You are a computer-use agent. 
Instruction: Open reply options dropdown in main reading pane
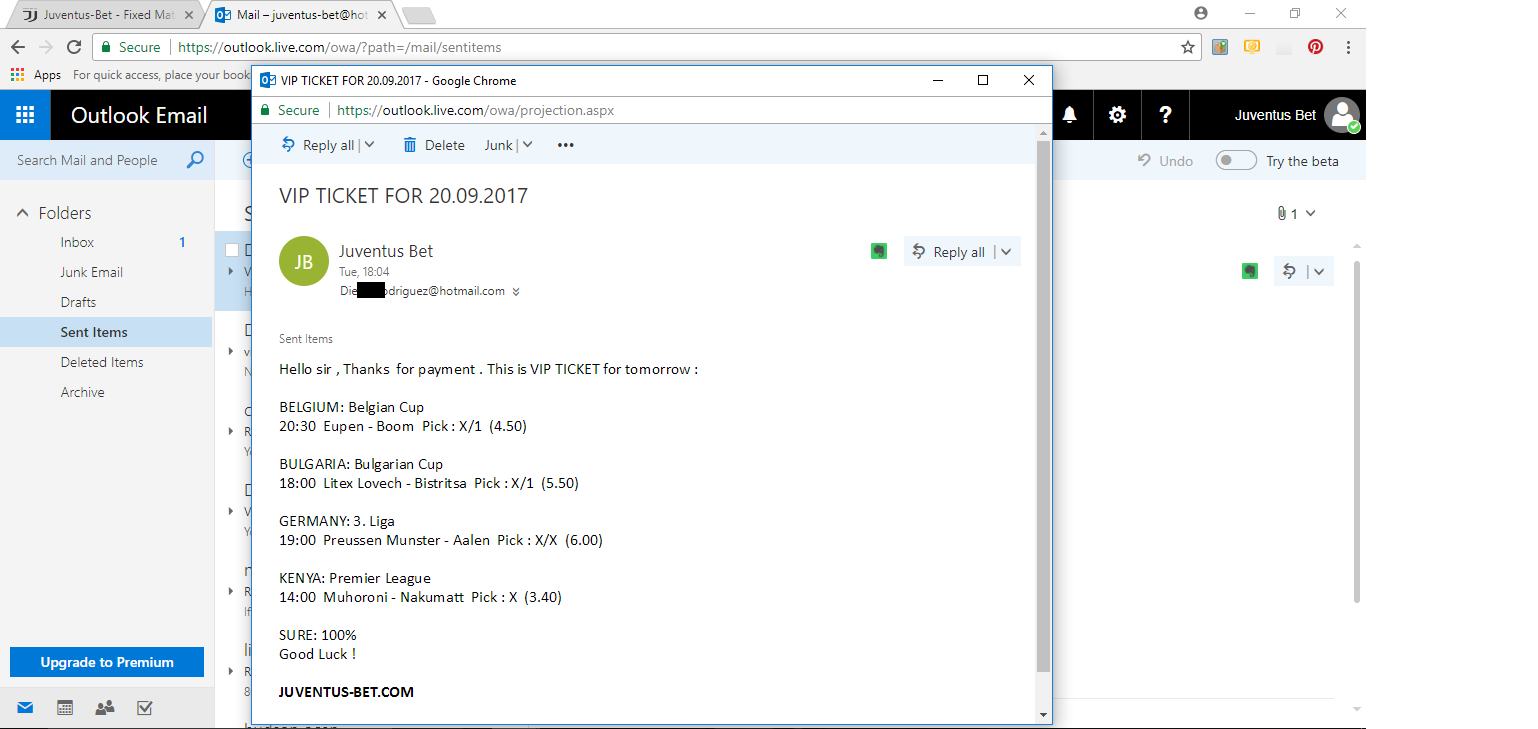coord(1319,271)
